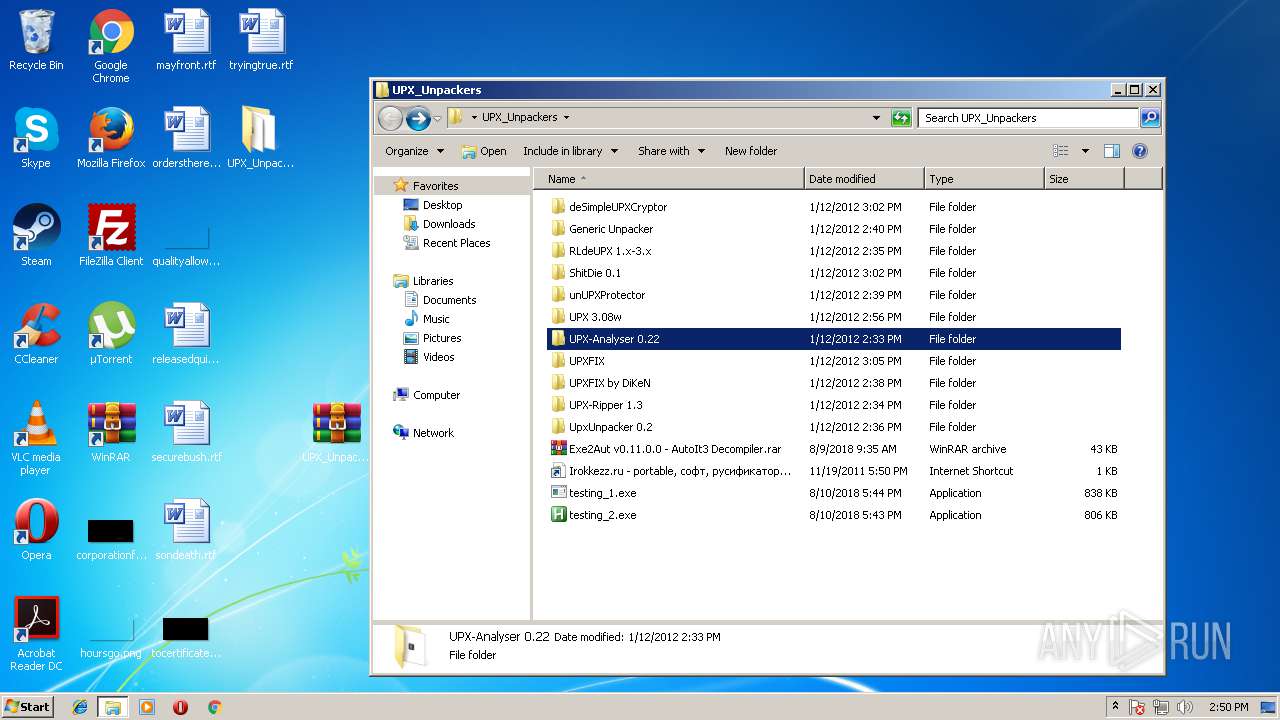Open the UPX_Unpac... folder on the desktop
Image resolution: width=1280 pixels, height=720 pixels.
pos(260,138)
